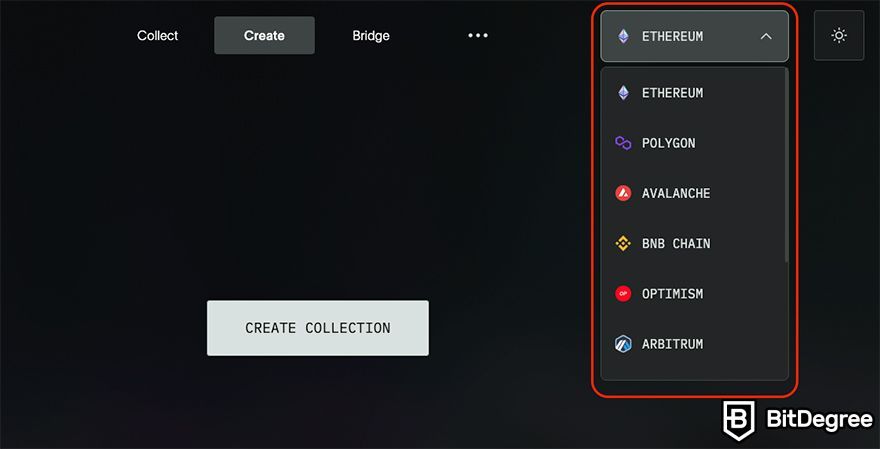Open the Collect tab
The width and height of the screenshot is (880, 449).
158,35
